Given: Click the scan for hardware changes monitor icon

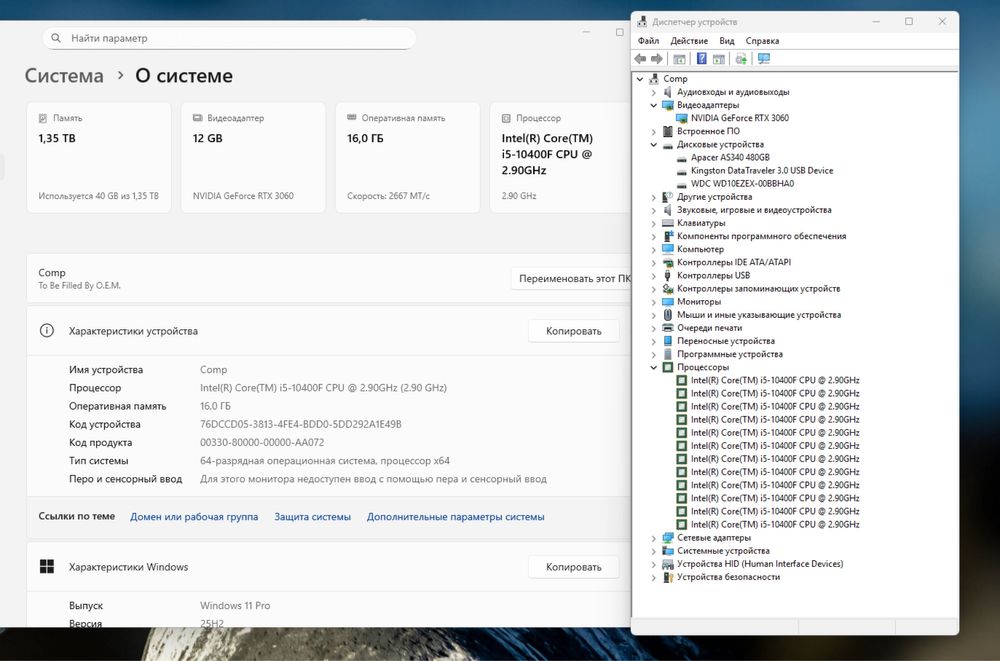Looking at the screenshot, I should click(763, 59).
